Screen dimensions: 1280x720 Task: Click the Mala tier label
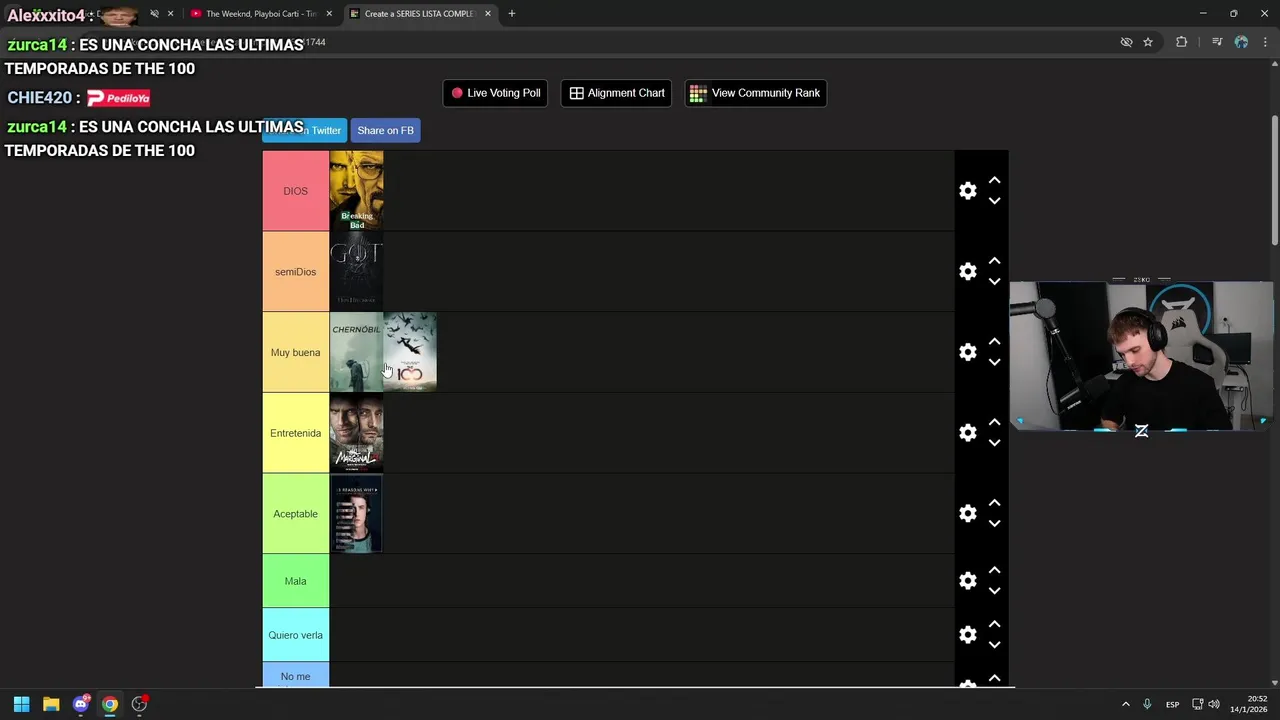click(x=295, y=581)
